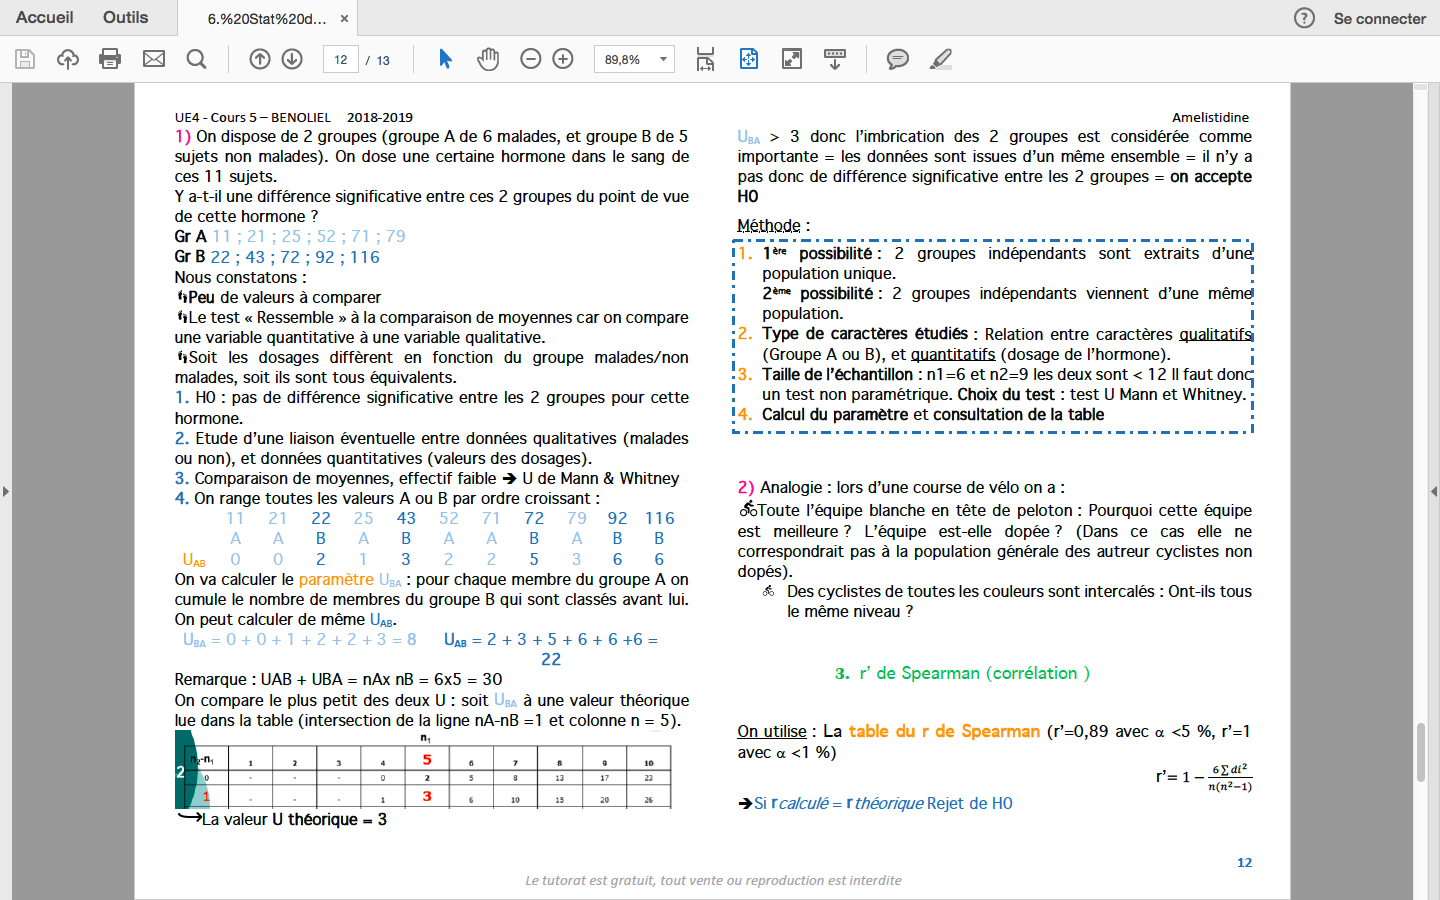Image resolution: width=1440 pixels, height=900 pixels.
Task: Click the page number input field
Action: coord(341,60)
